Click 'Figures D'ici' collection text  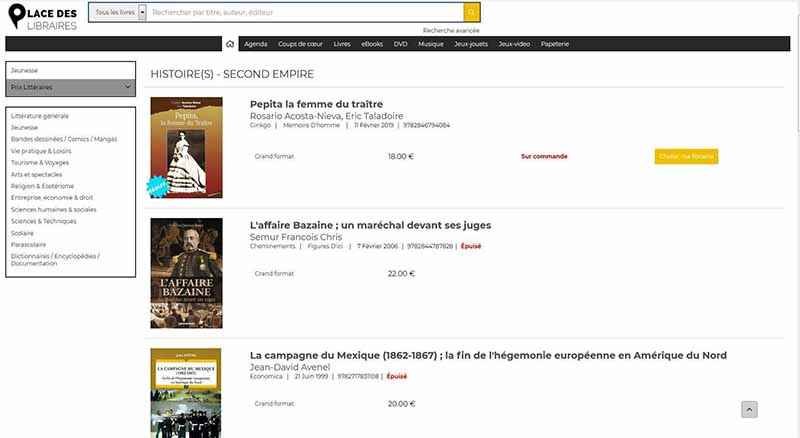pos(325,246)
